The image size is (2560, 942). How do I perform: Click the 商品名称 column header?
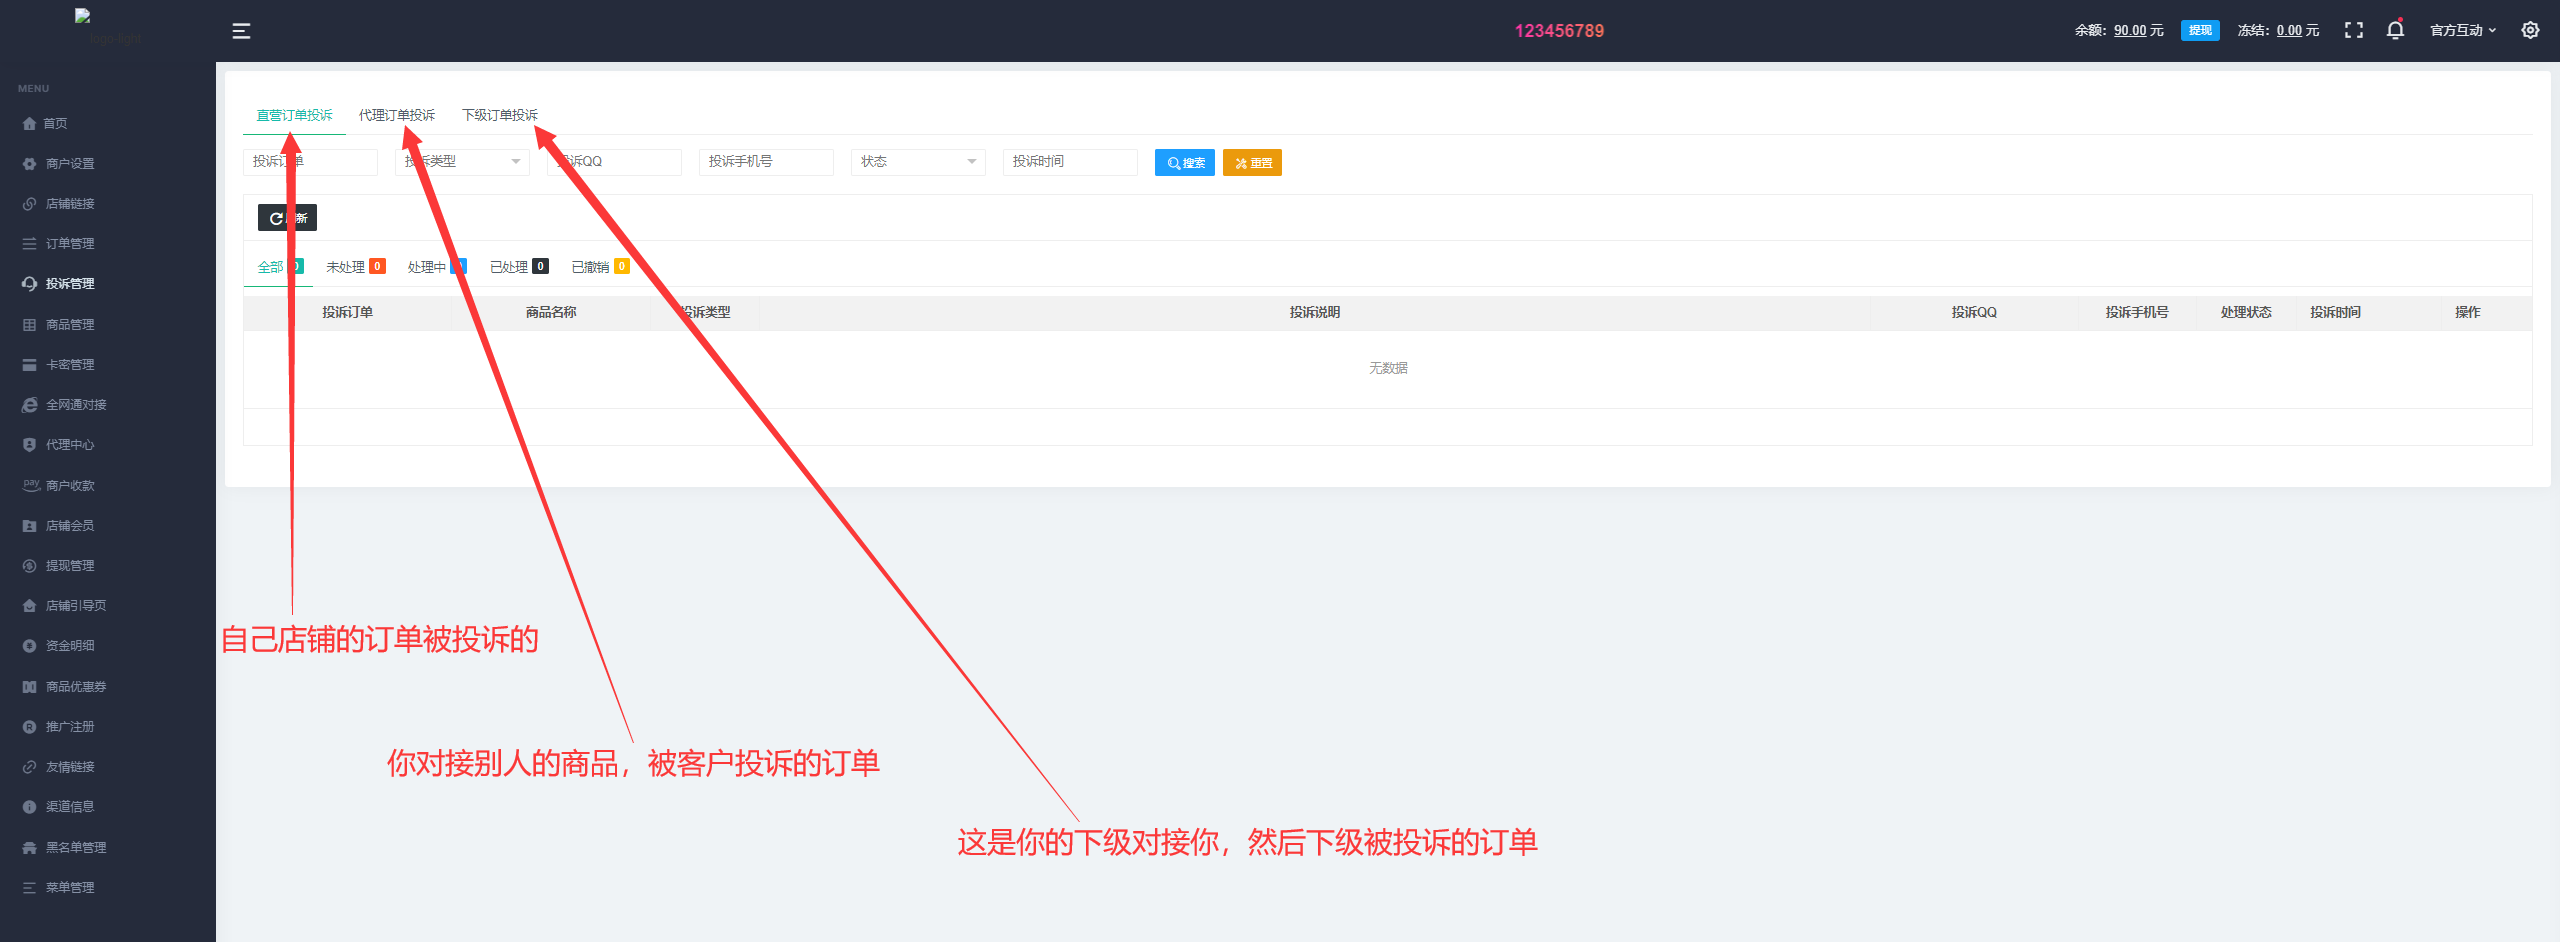(551, 312)
